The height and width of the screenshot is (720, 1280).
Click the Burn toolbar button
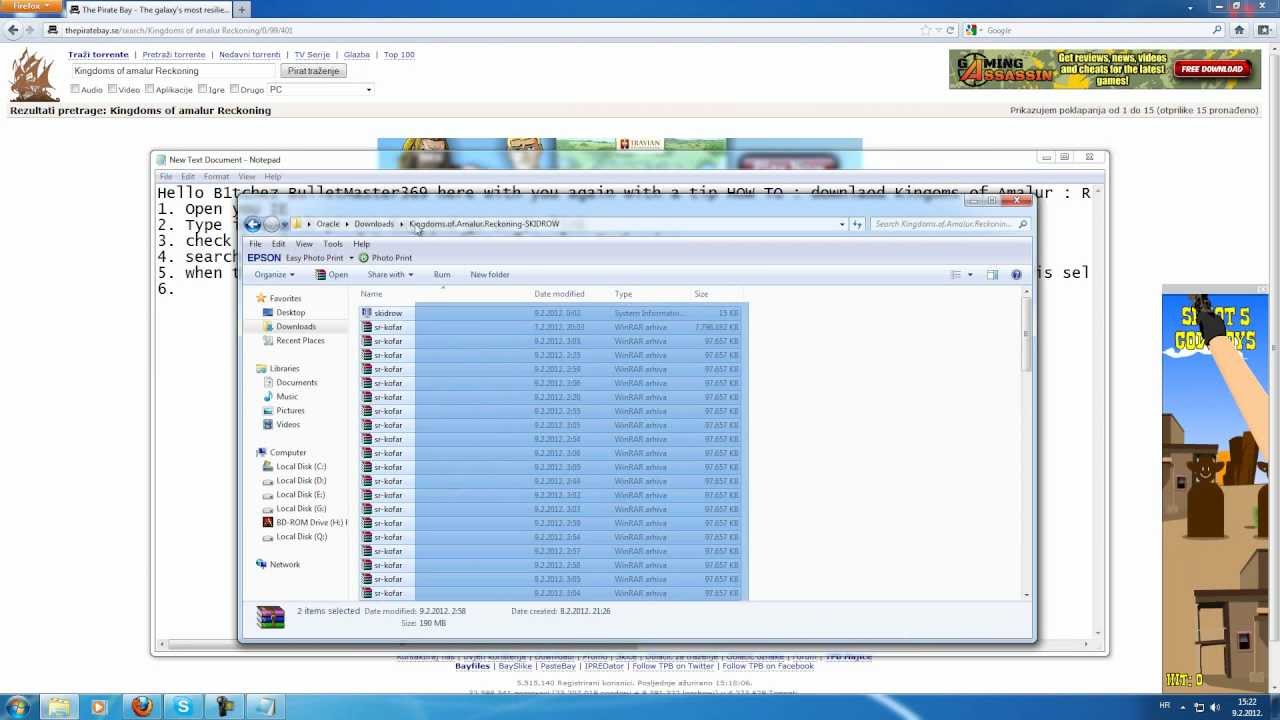[x=442, y=275]
